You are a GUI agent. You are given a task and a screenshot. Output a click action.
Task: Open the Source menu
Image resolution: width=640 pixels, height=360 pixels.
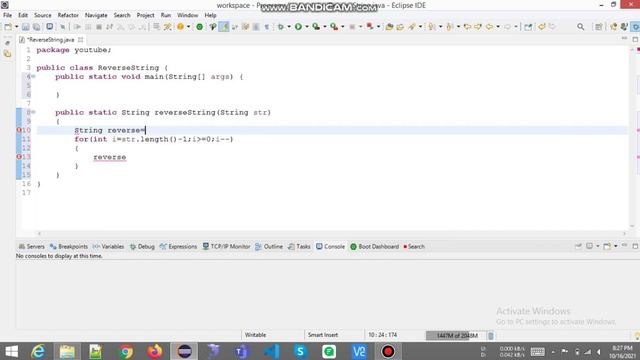[43, 15]
